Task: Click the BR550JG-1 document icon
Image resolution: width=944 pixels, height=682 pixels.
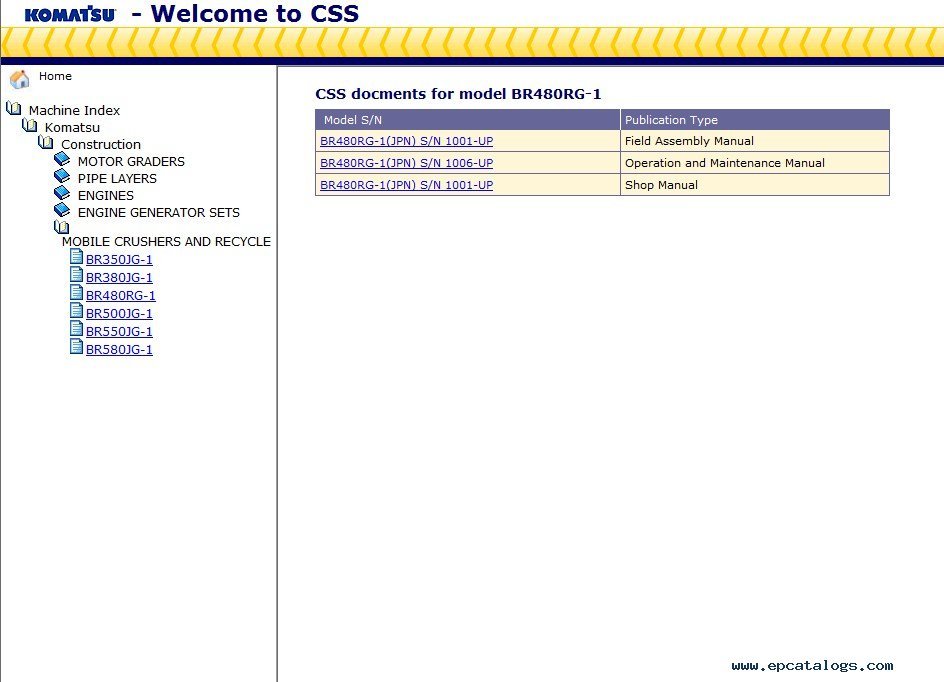Action: 76,329
